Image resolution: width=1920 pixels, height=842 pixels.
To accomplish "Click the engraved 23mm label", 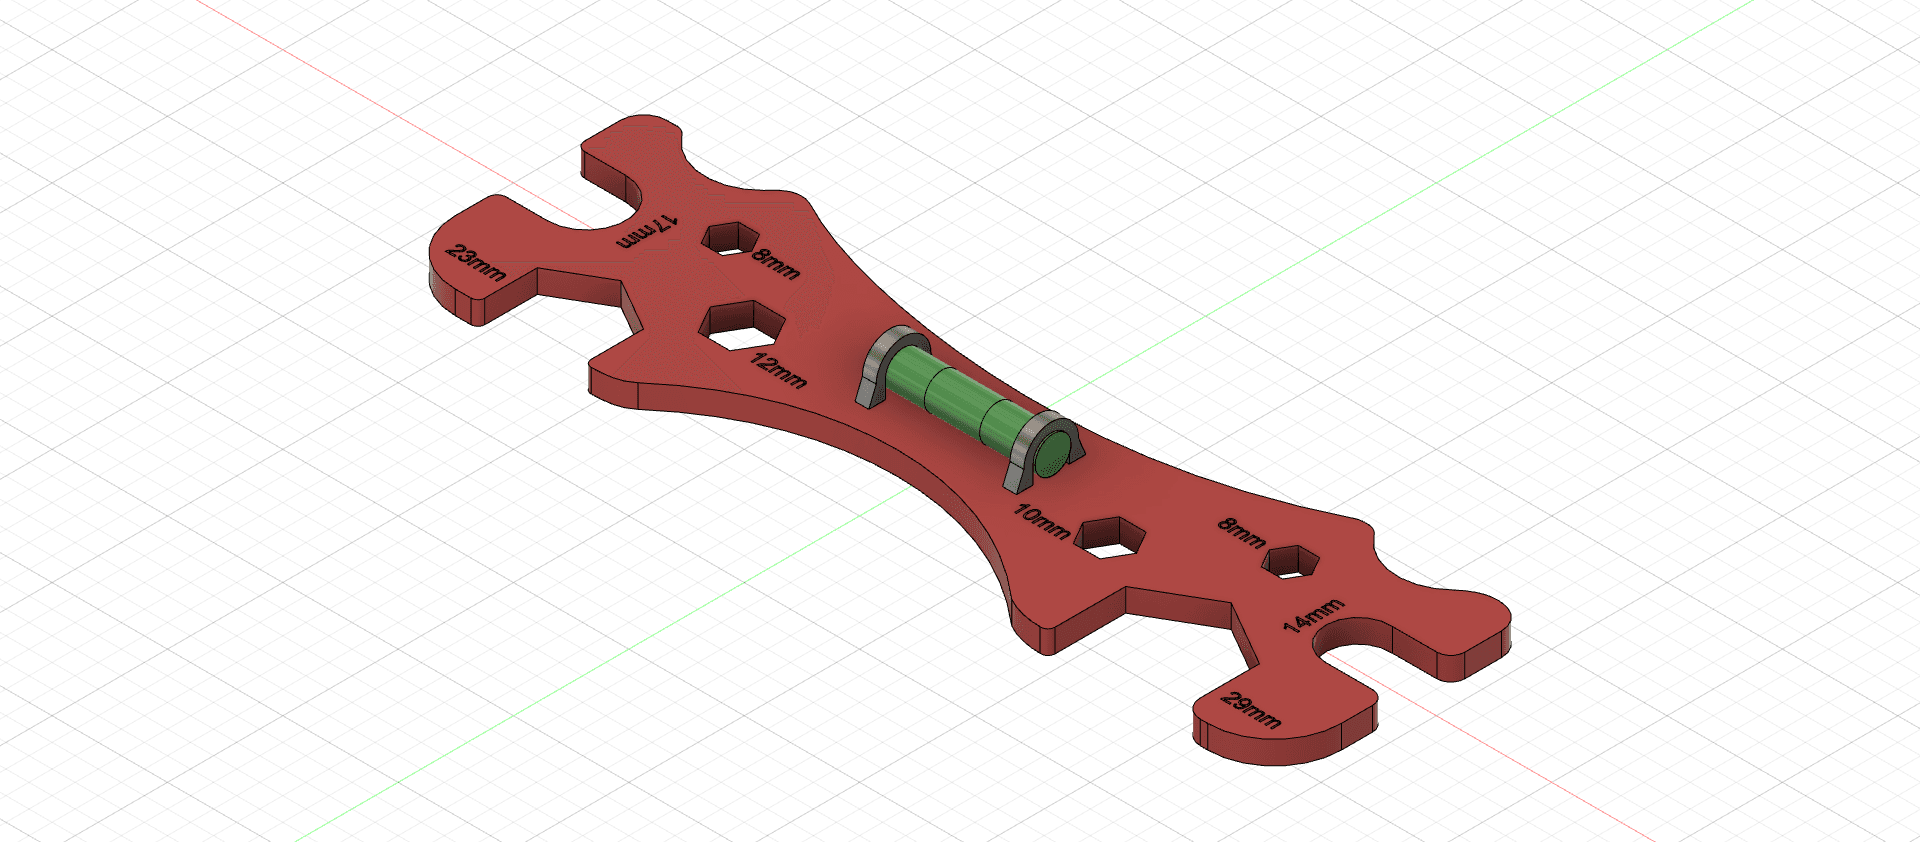I will tap(475, 263).
